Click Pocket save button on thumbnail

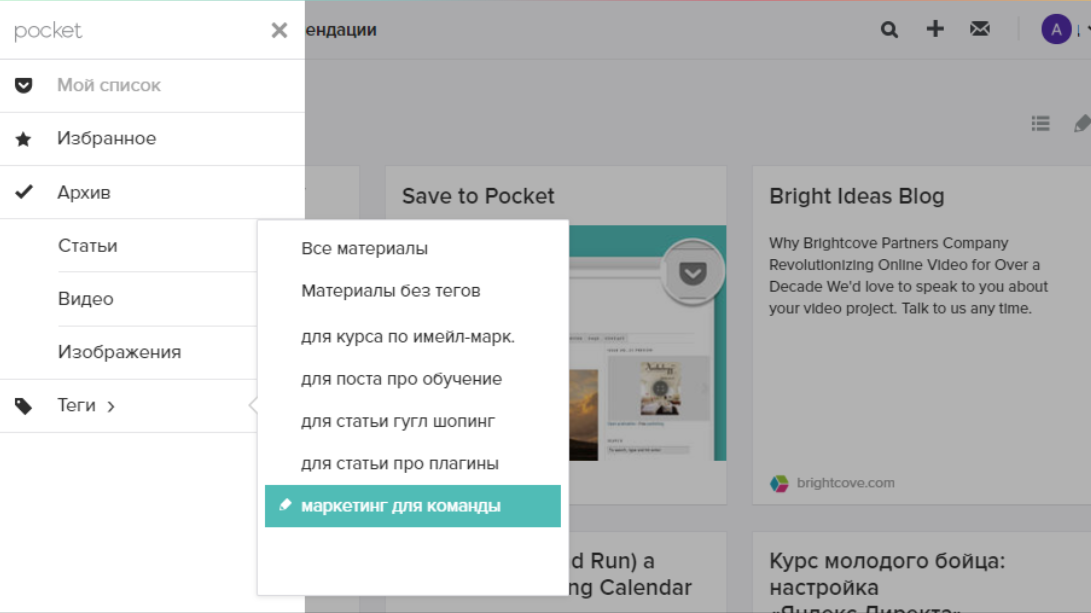tap(692, 273)
